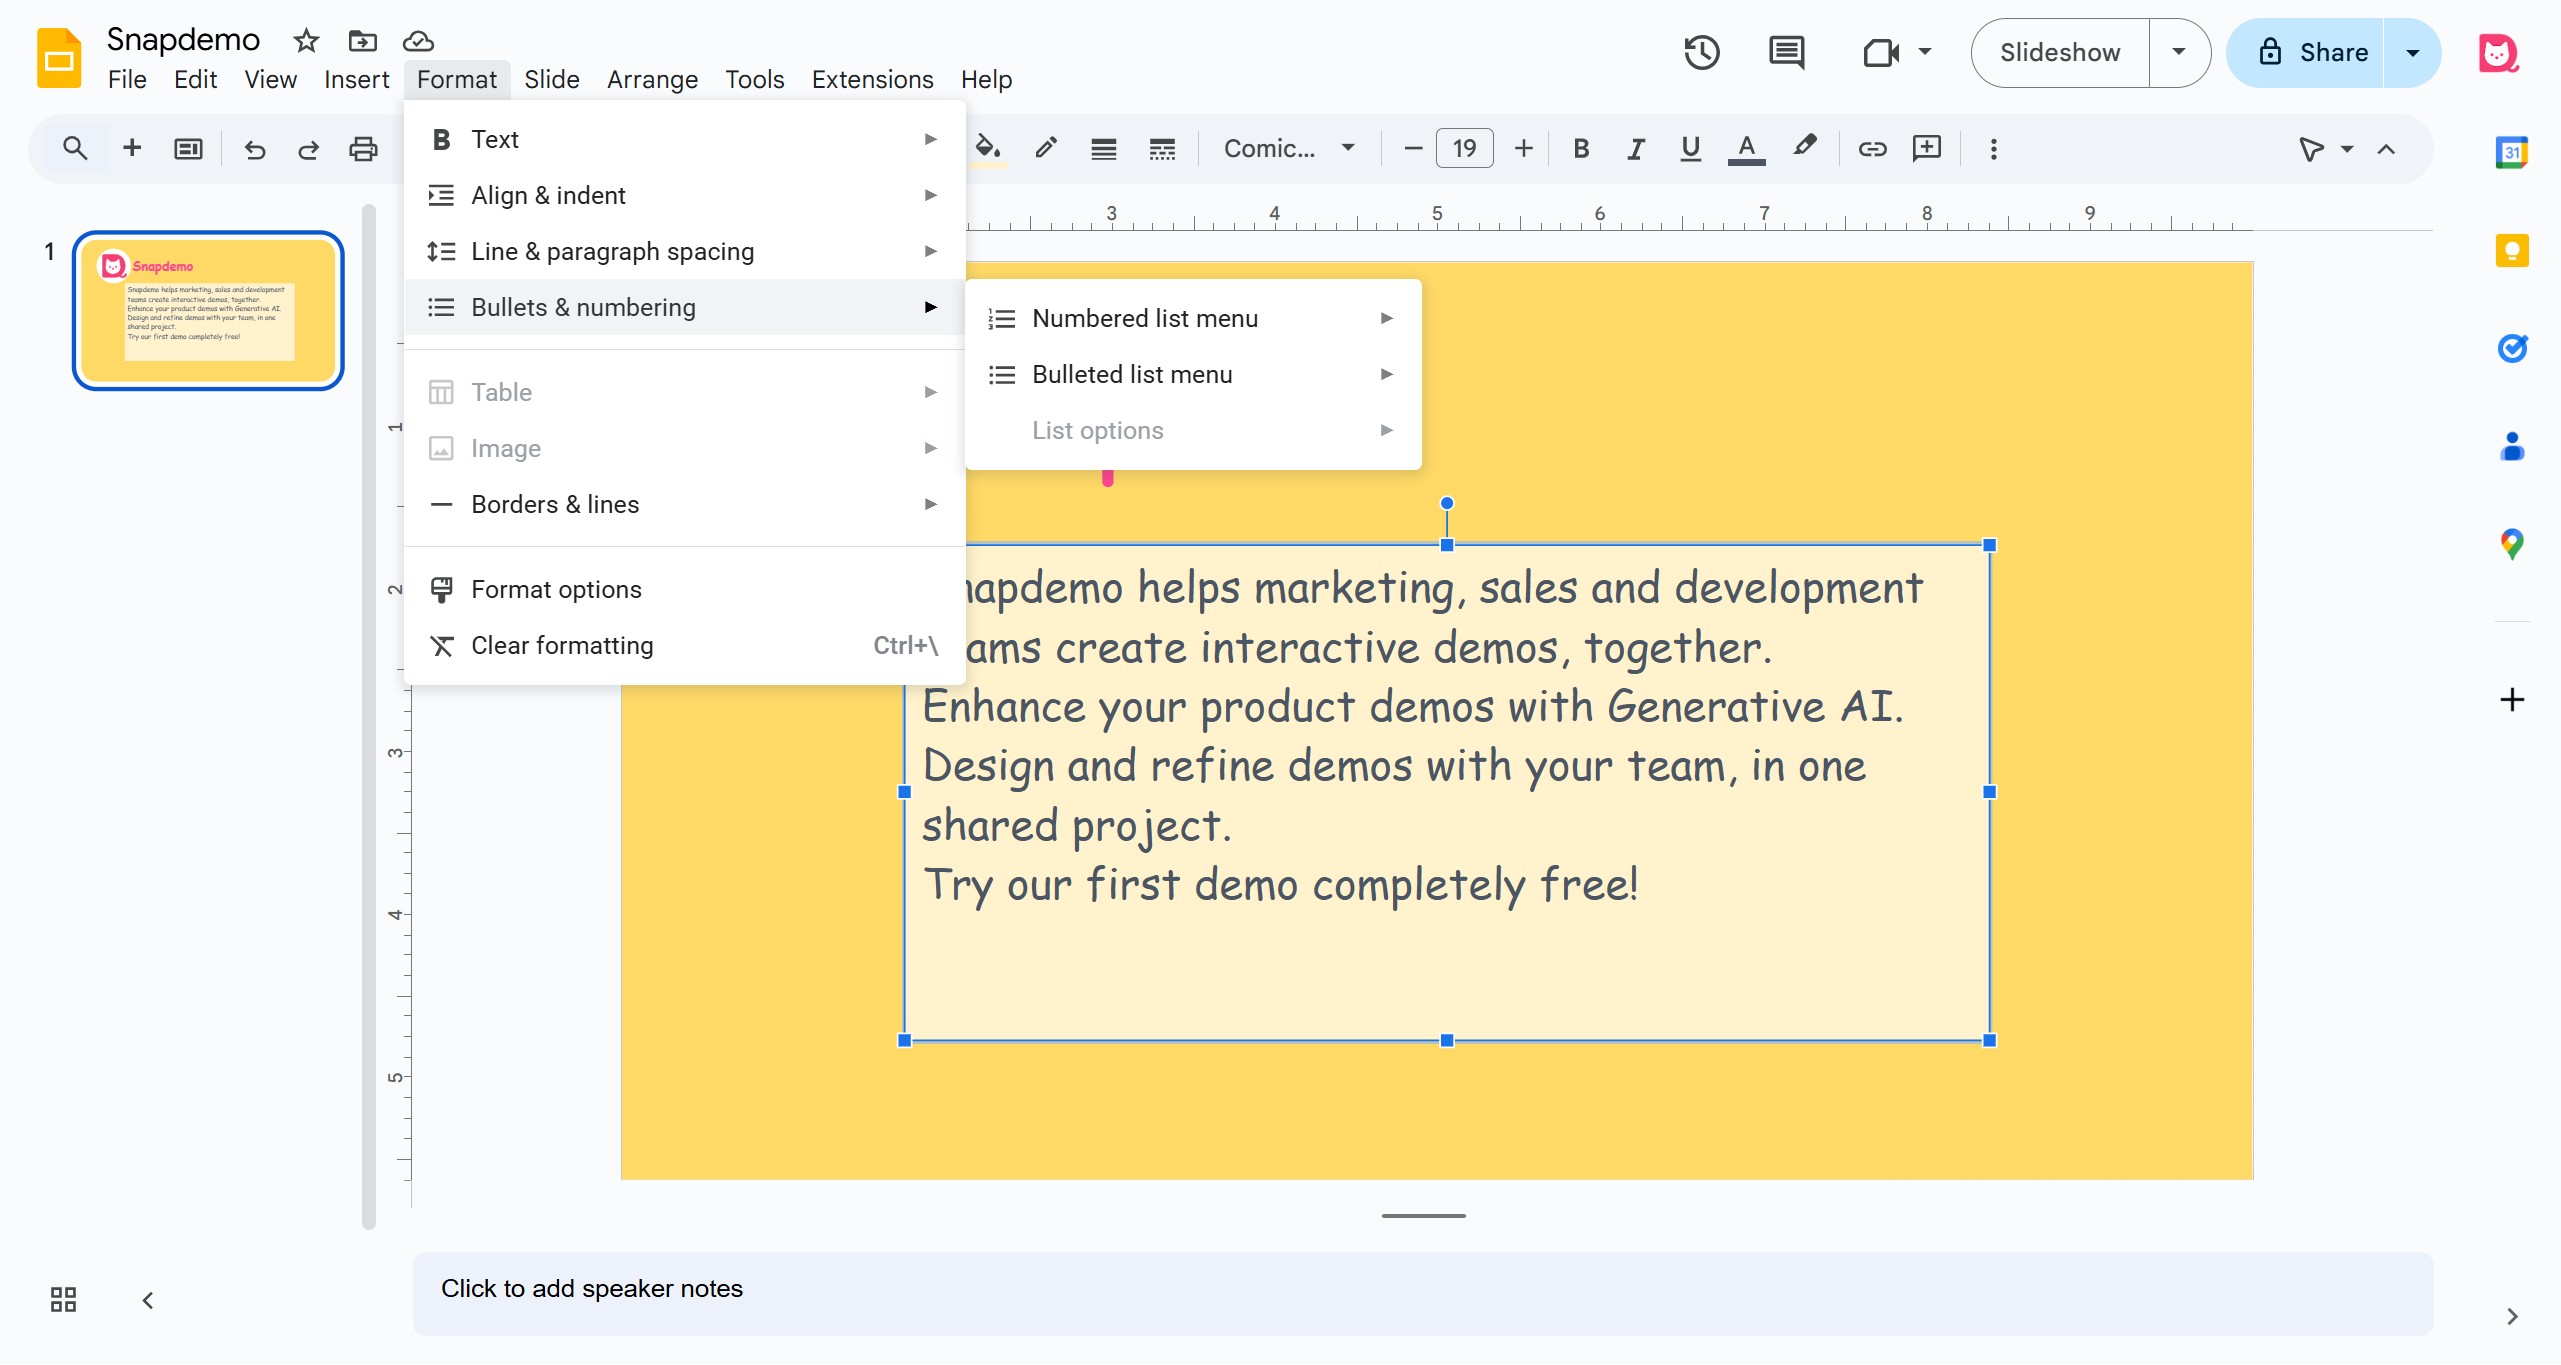The height and width of the screenshot is (1365, 2561).
Task: Select slide 1 thumbnail
Action: coord(208,310)
